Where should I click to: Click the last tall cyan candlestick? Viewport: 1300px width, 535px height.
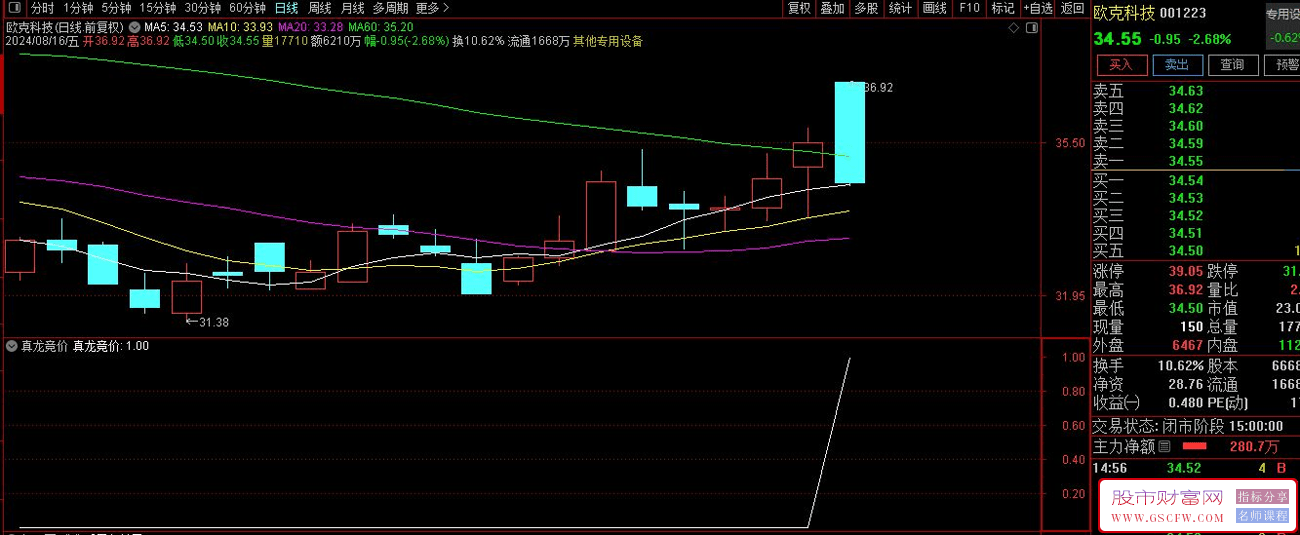coord(849,133)
